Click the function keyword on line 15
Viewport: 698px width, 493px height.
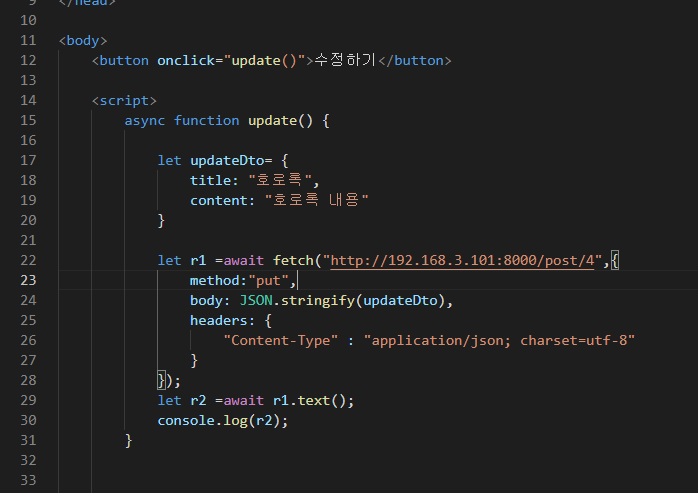(x=207, y=120)
